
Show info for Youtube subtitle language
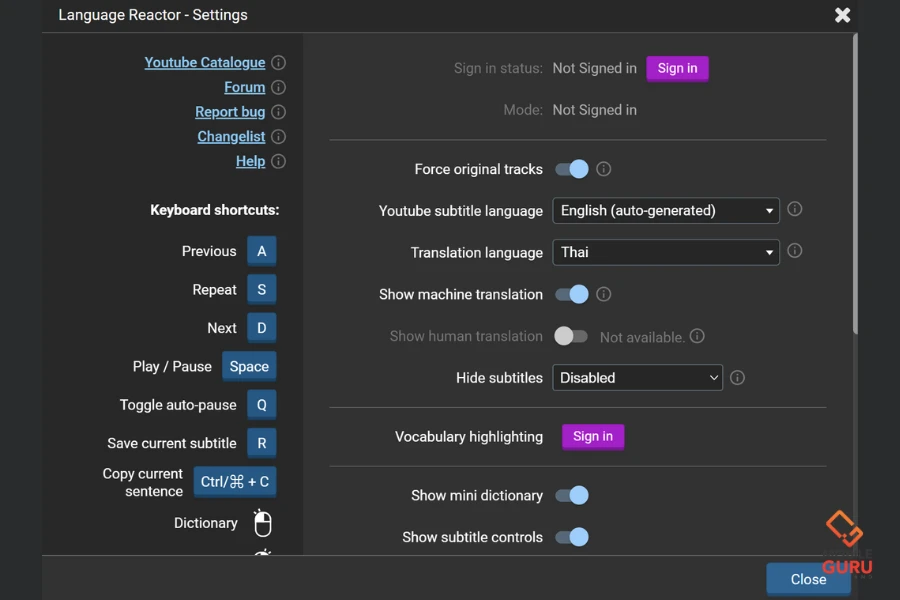coord(794,209)
